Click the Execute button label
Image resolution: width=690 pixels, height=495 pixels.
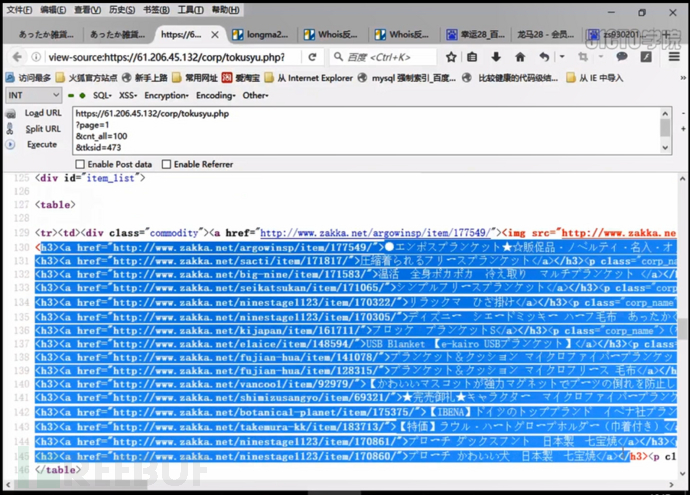42,144
